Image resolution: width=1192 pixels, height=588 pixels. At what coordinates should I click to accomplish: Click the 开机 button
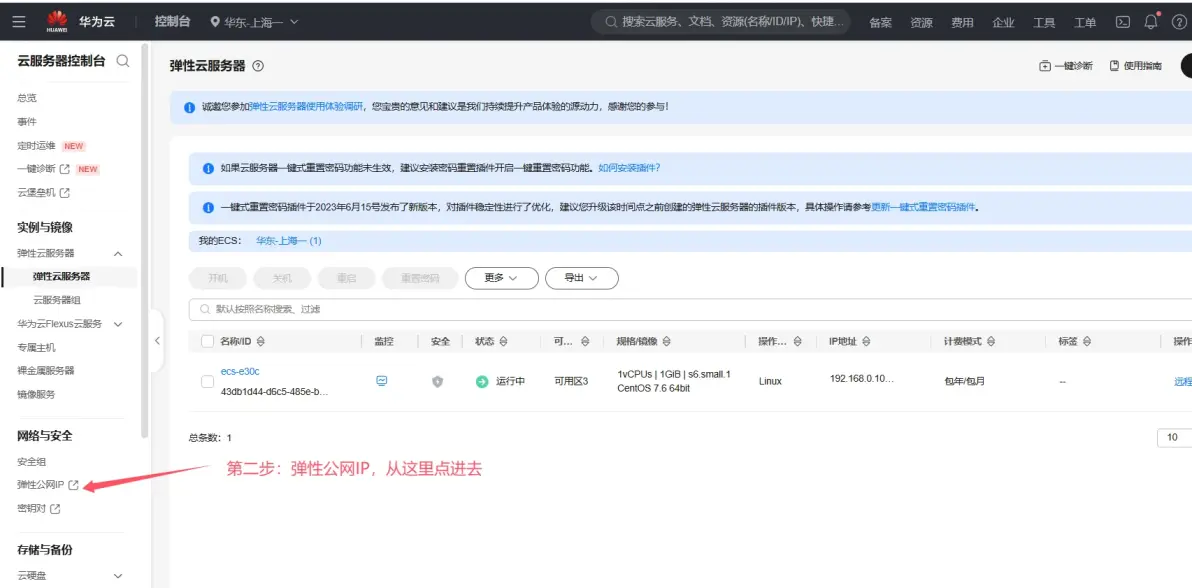point(218,278)
